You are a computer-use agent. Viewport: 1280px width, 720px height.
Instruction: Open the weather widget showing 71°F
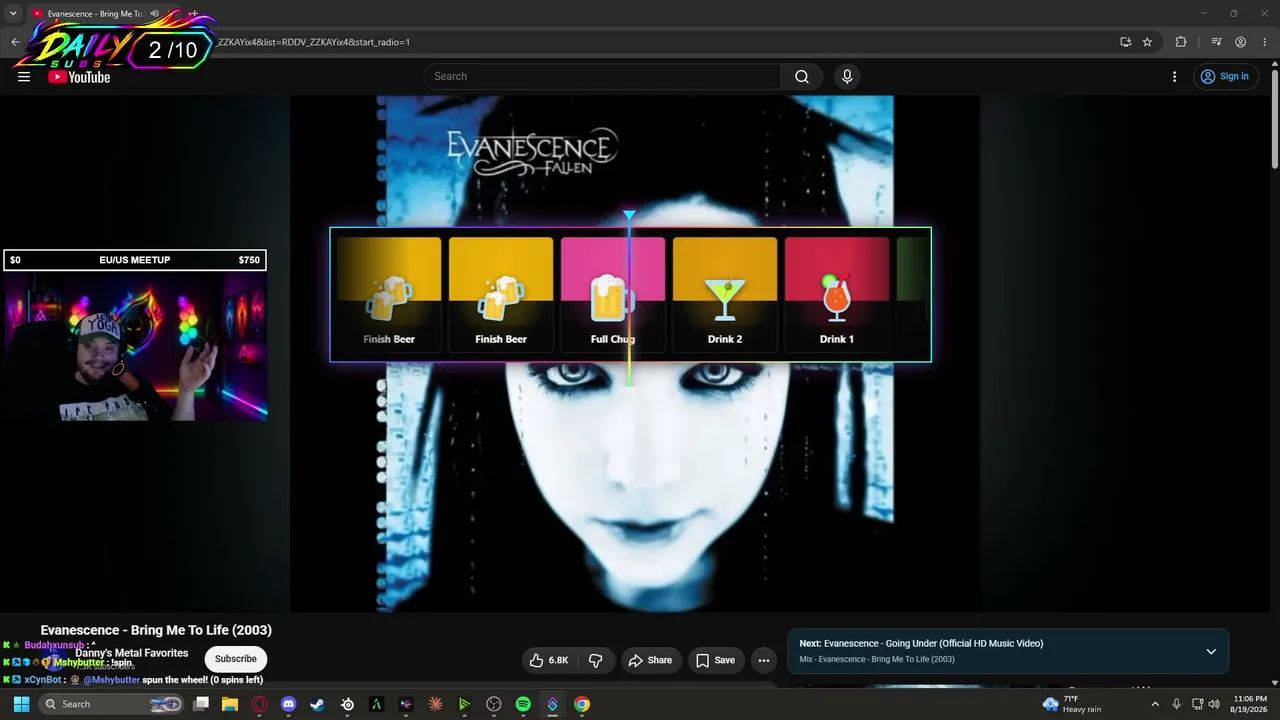click(x=1072, y=704)
